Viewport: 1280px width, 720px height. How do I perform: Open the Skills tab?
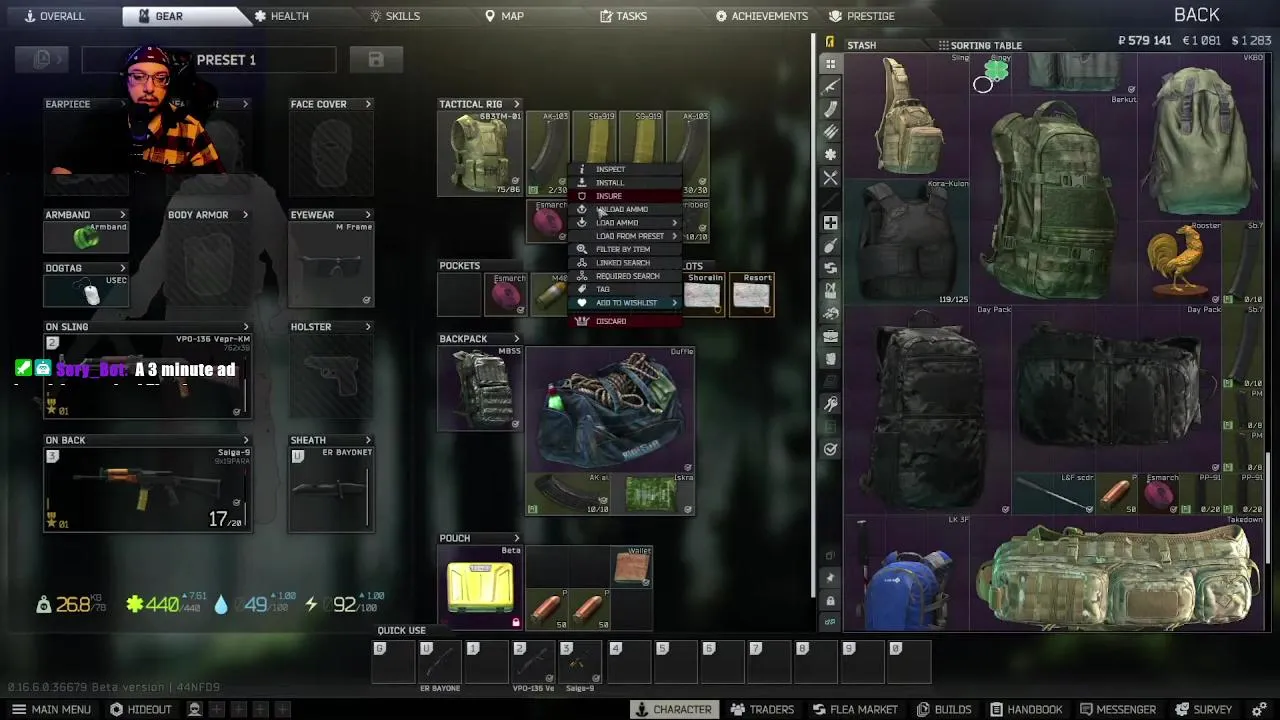click(394, 16)
